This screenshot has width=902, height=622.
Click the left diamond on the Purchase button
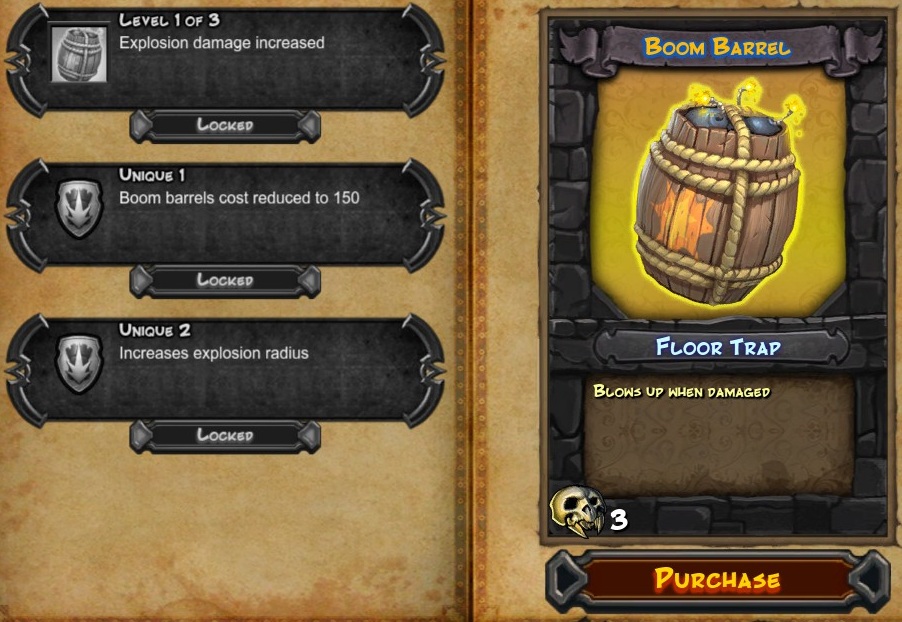click(x=567, y=580)
